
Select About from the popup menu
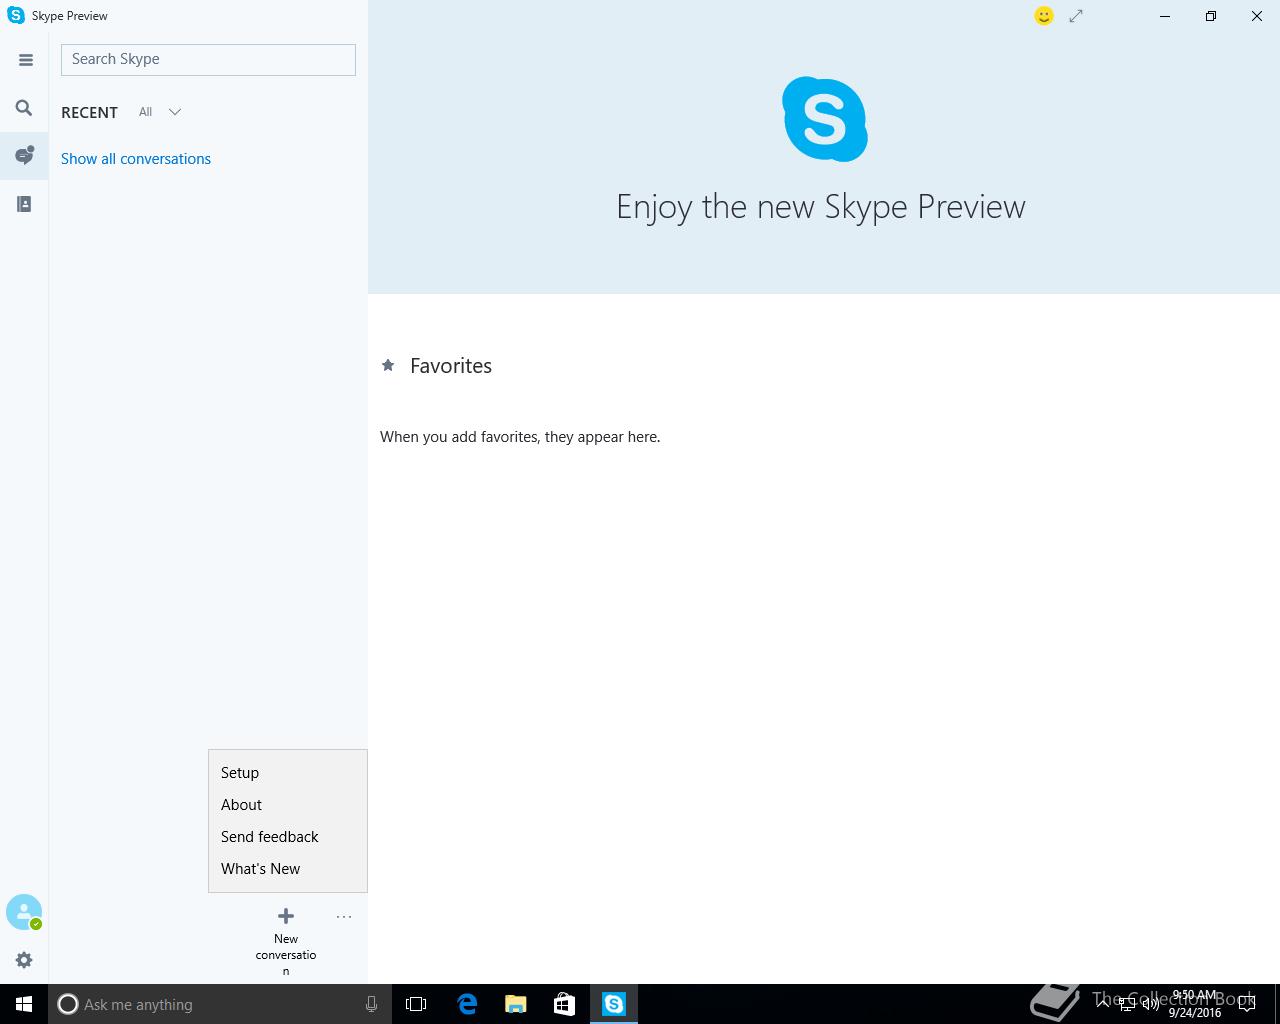pyautogui.click(x=288, y=805)
